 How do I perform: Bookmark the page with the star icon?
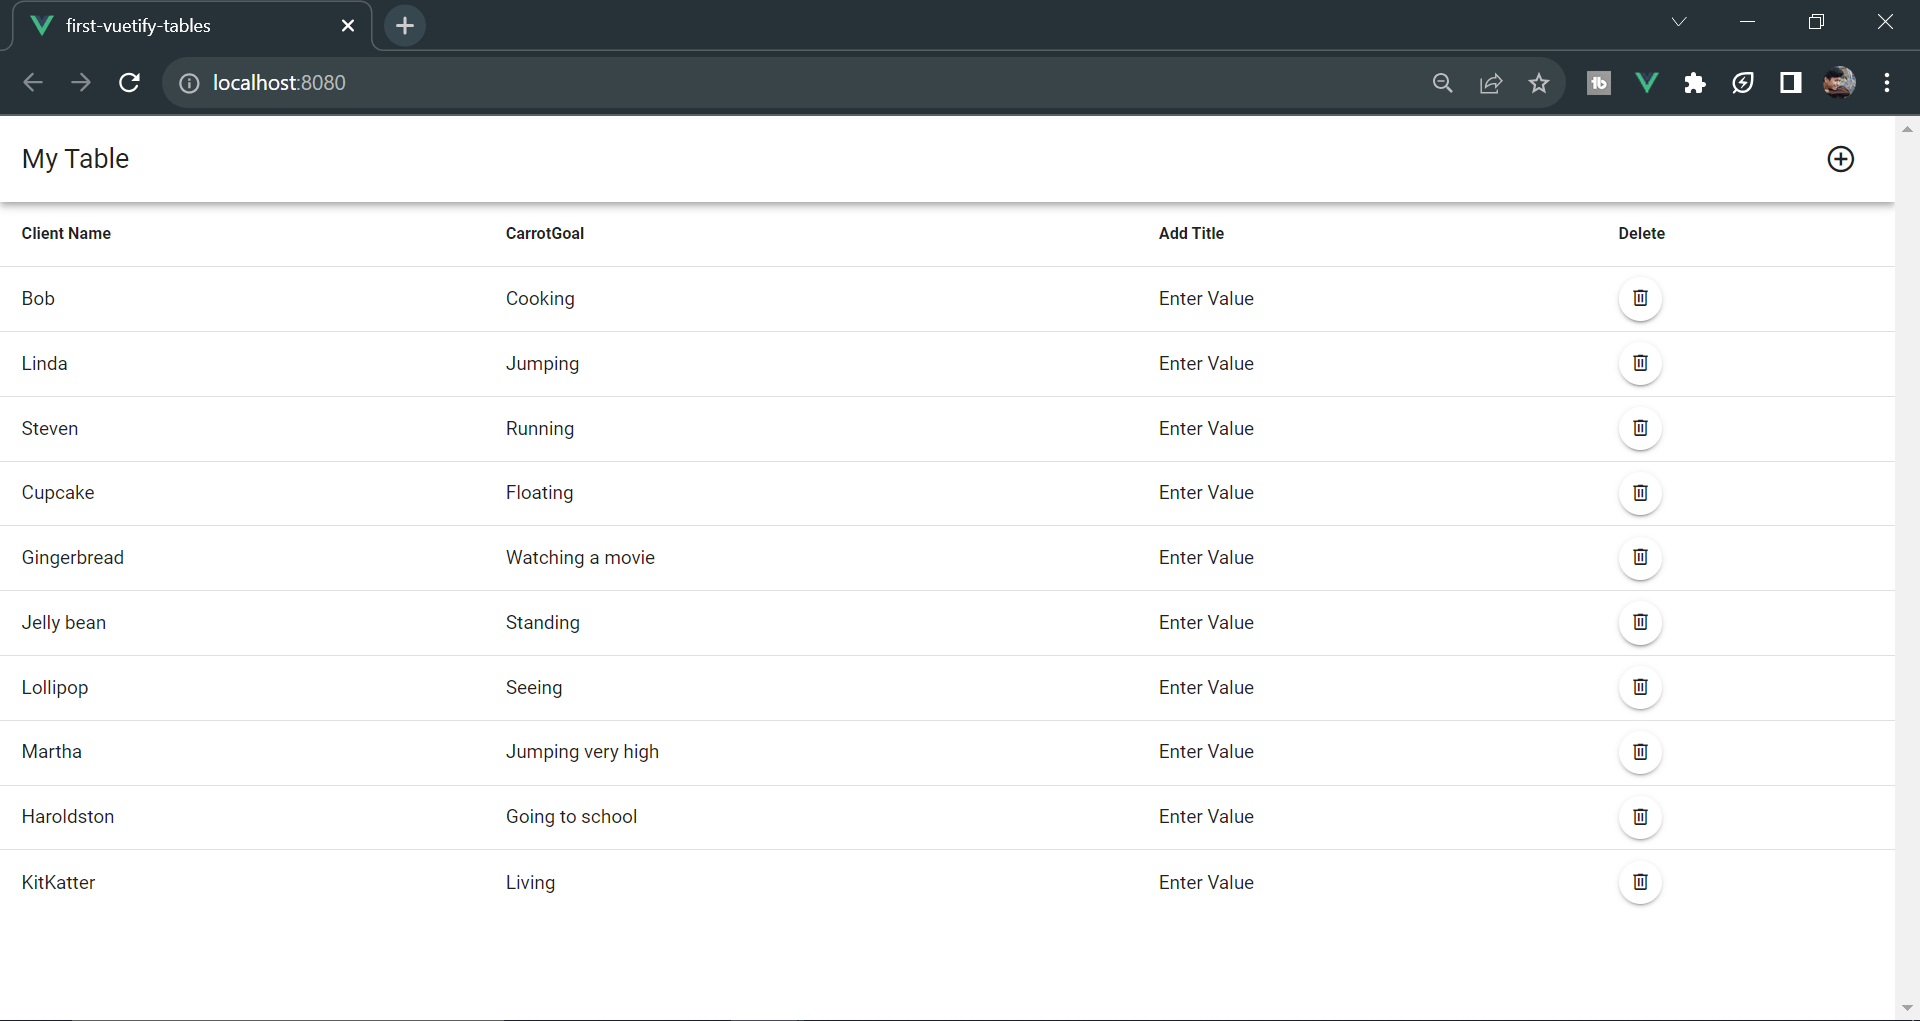pyautogui.click(x=1539, y=82)
